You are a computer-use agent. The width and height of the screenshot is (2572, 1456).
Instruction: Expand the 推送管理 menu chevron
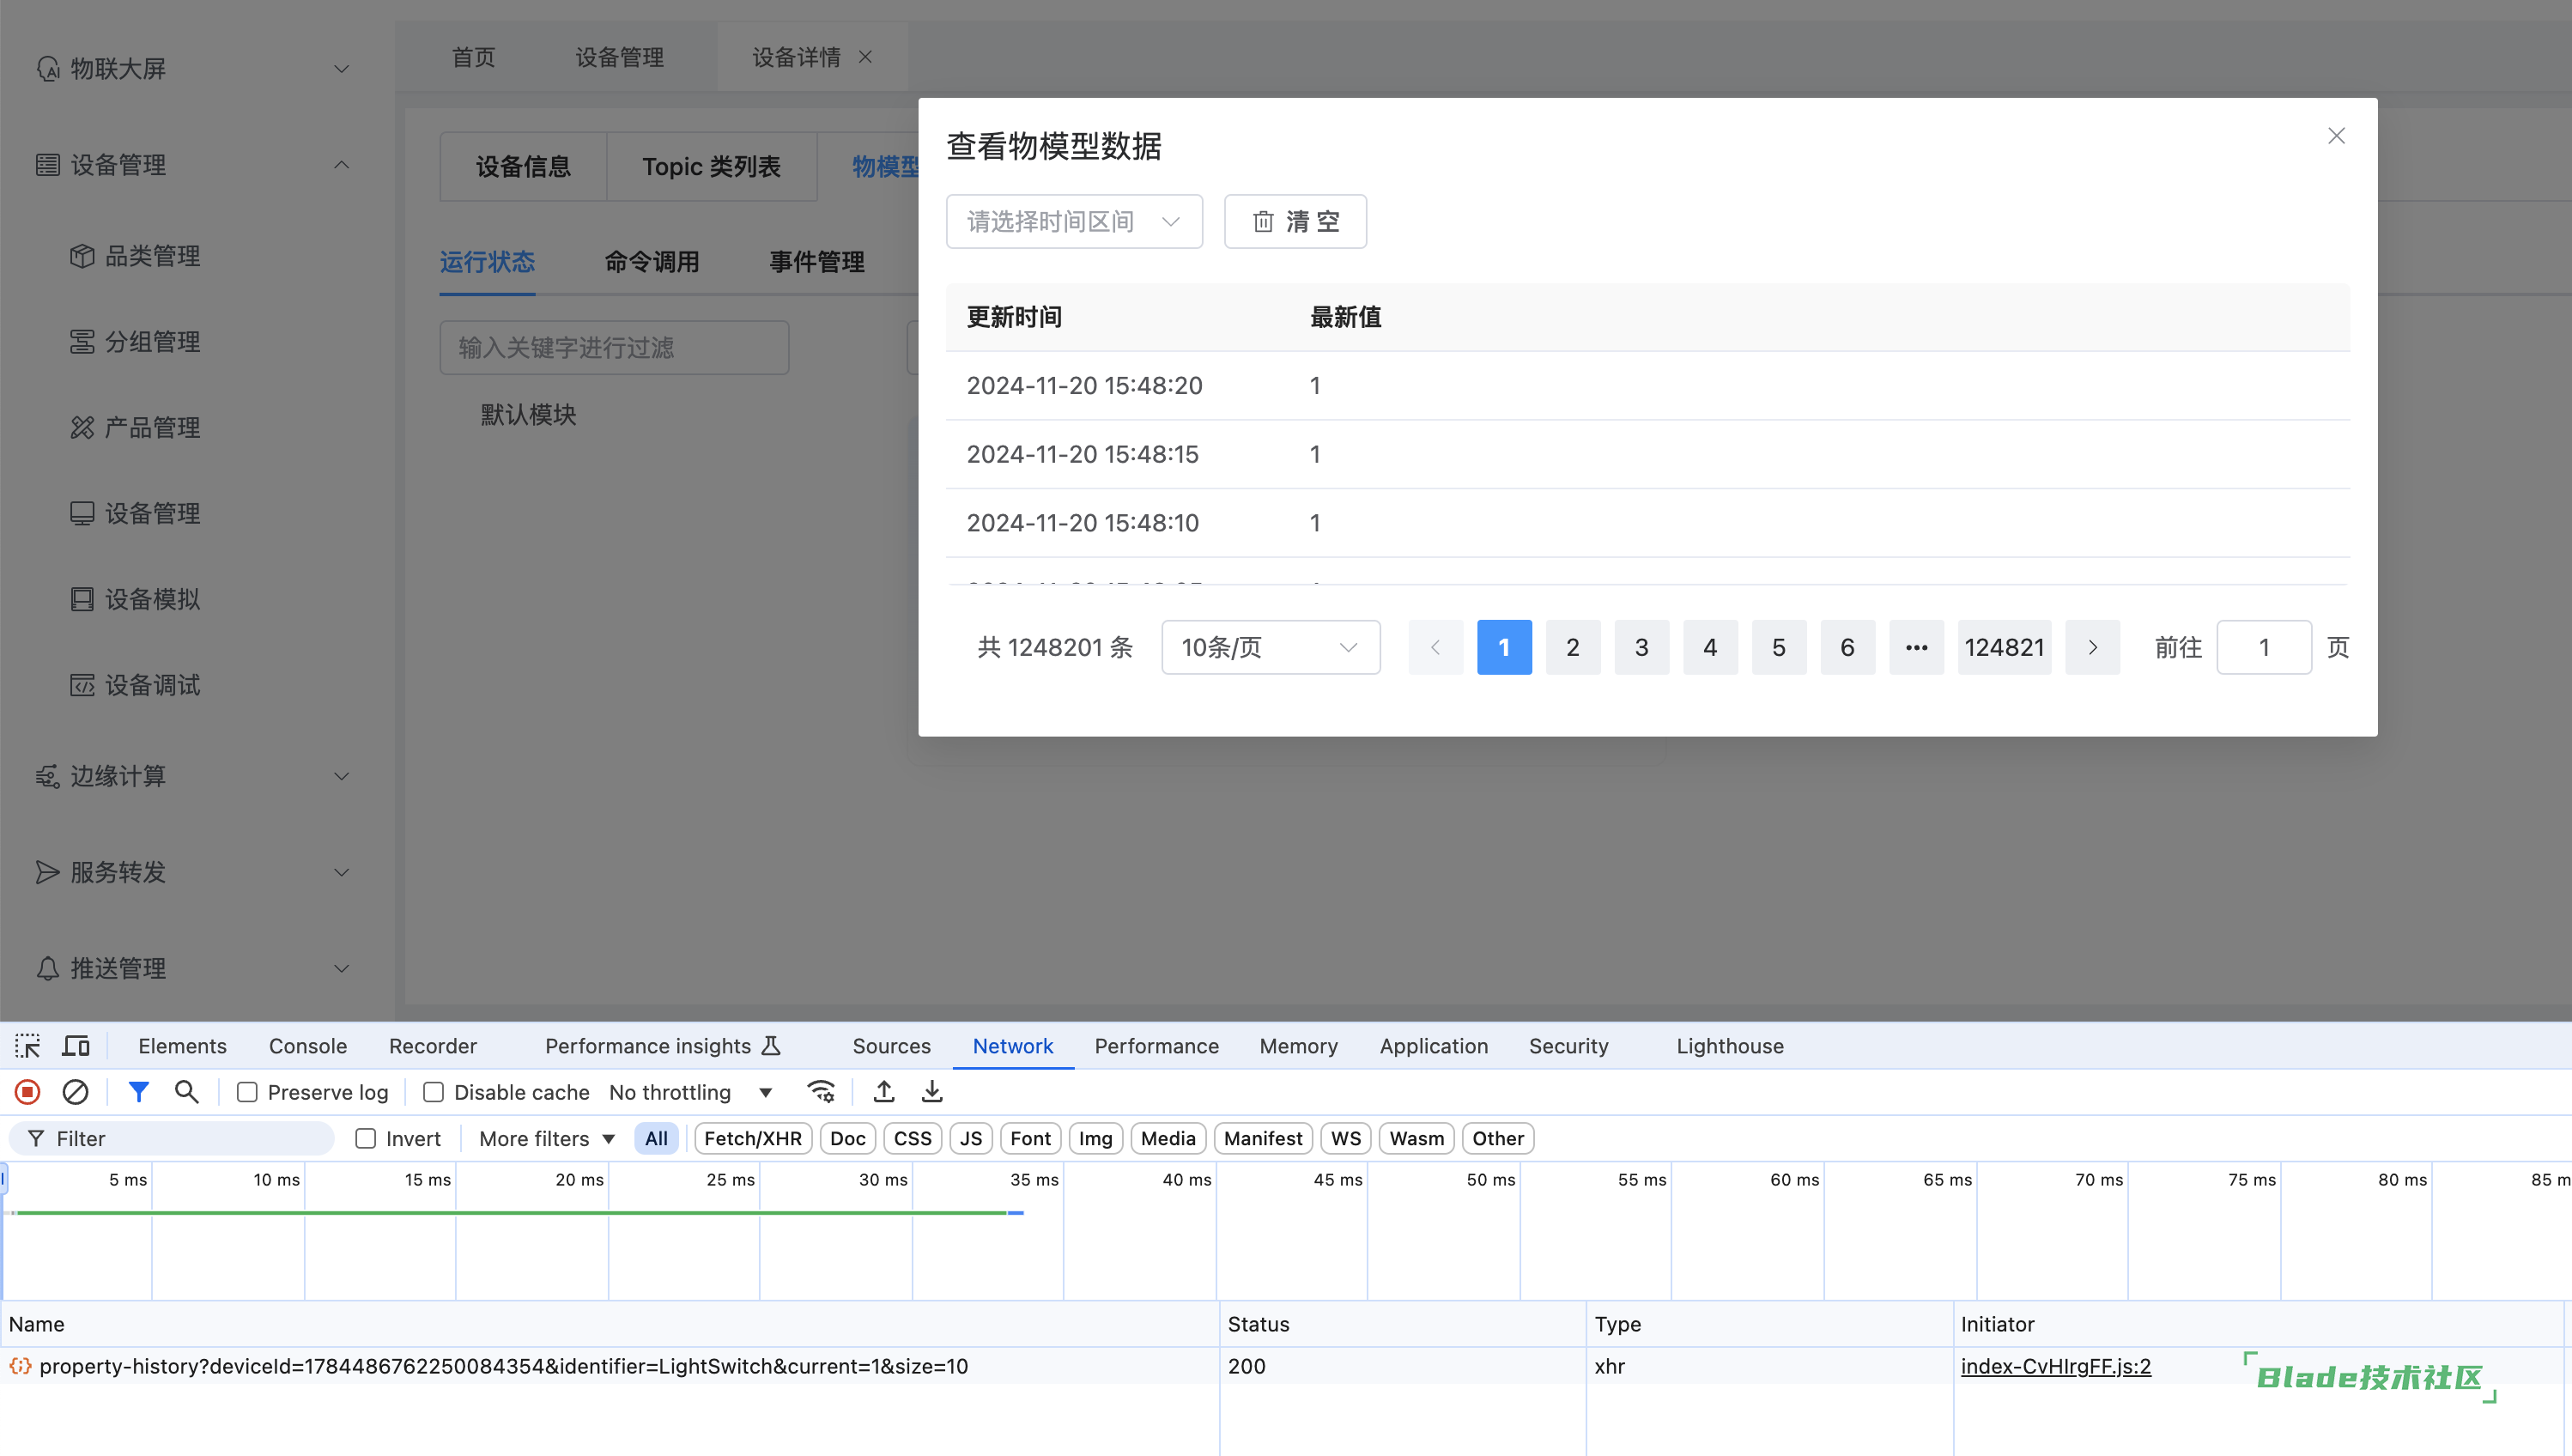pos(341,968)
